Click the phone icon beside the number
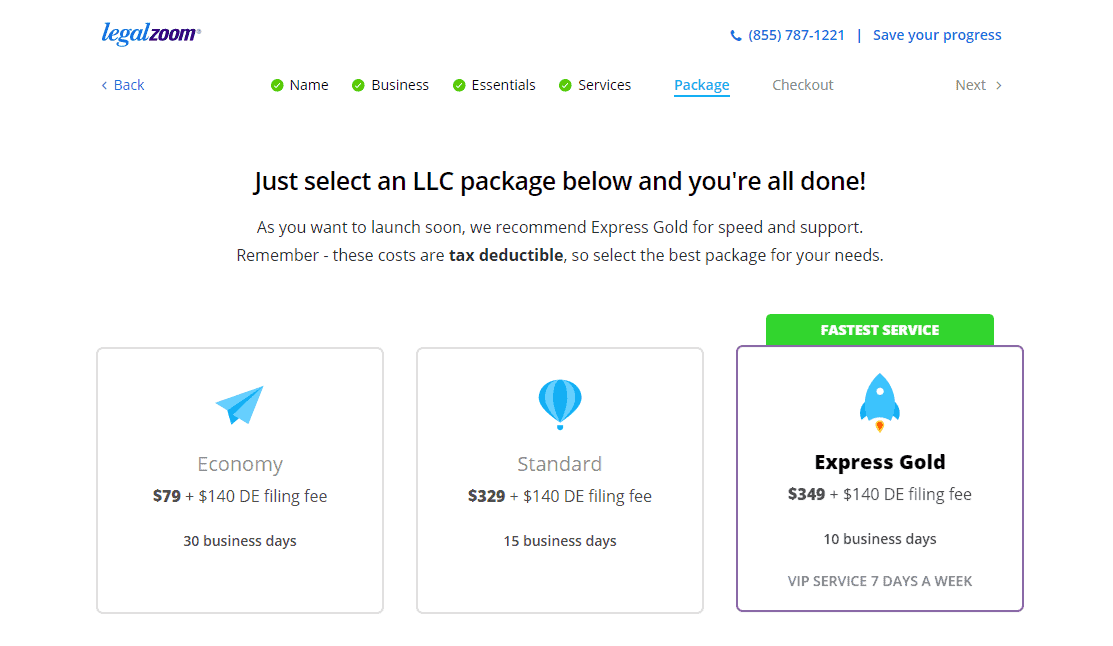The height and width of the screenshot is (646, 1113). tap(736, 35)
